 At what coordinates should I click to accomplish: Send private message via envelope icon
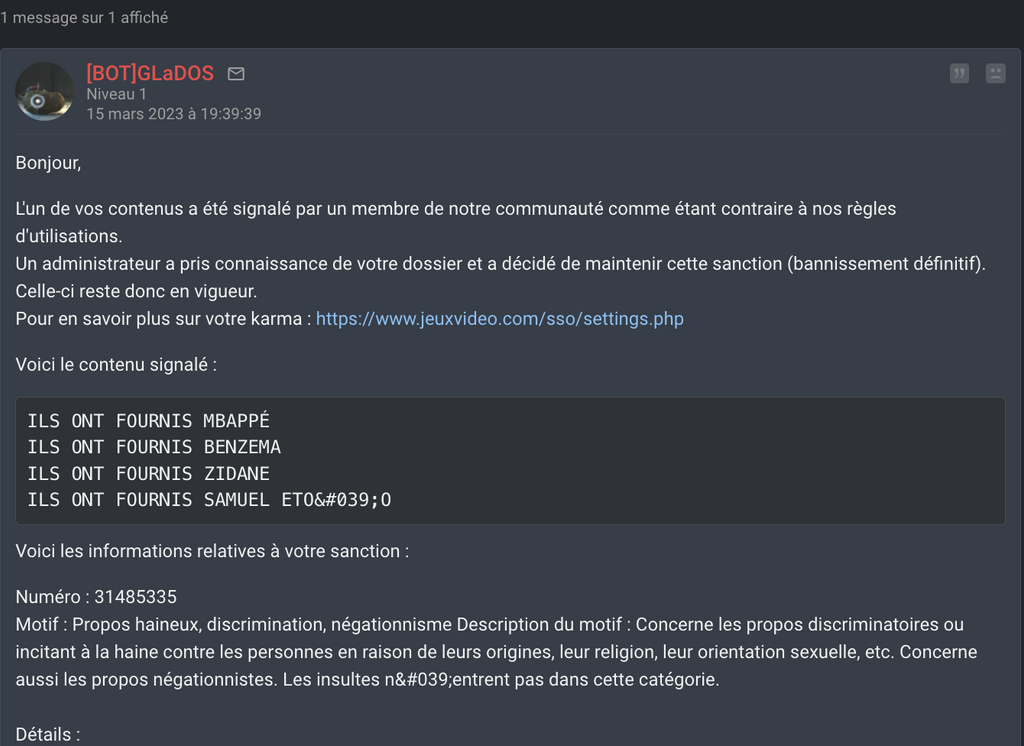tap(236, 74)
